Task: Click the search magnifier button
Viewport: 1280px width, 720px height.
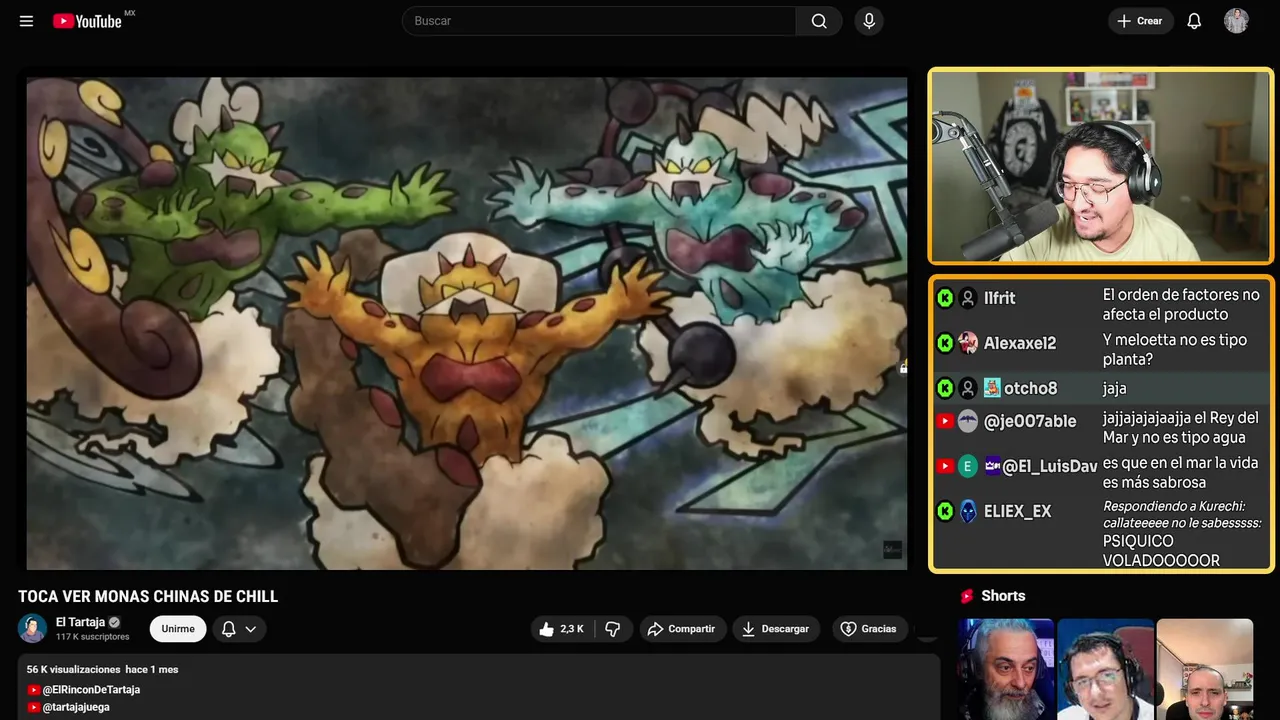Action: coord(819,21)
